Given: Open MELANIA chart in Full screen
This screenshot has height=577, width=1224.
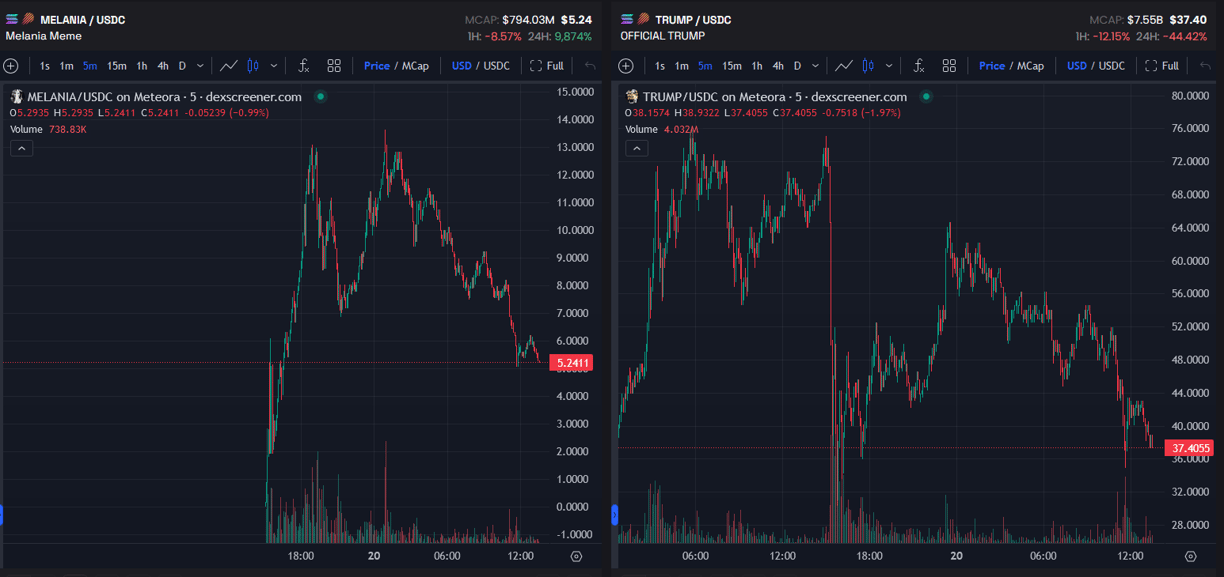Looking at the screenshot, I should click(x=547, y=66).
